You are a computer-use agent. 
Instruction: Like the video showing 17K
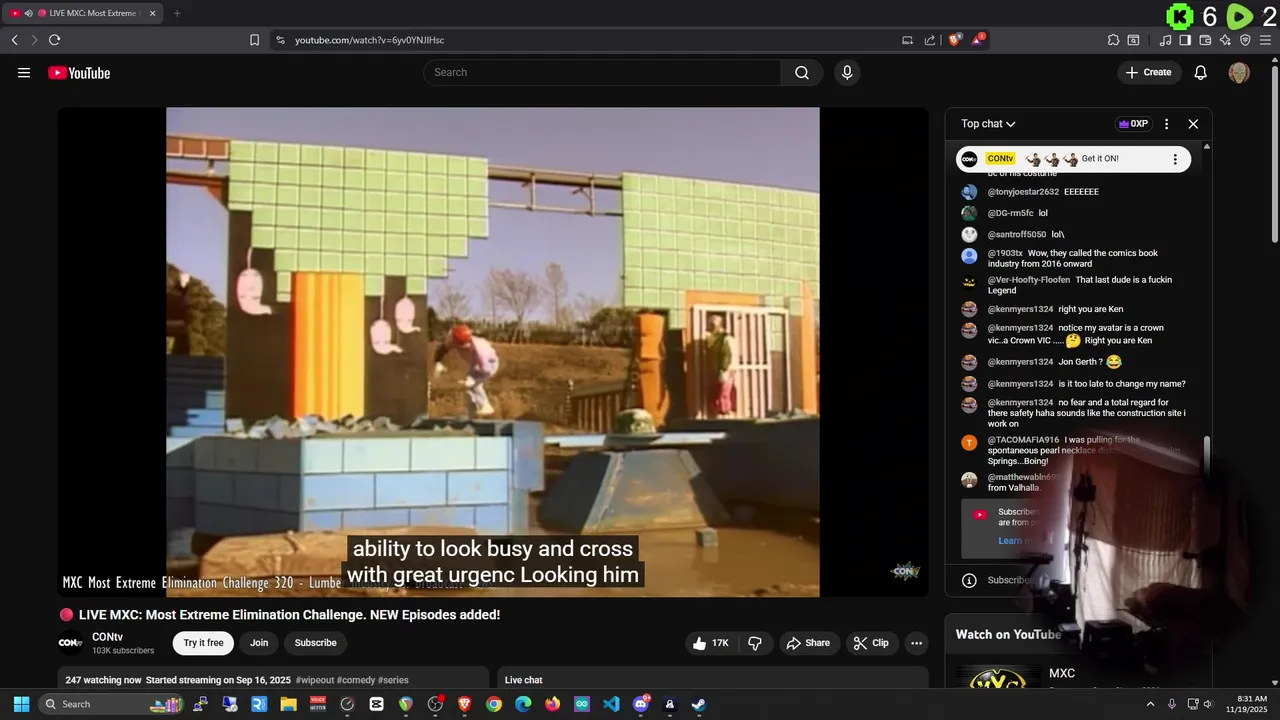[711, 643]
